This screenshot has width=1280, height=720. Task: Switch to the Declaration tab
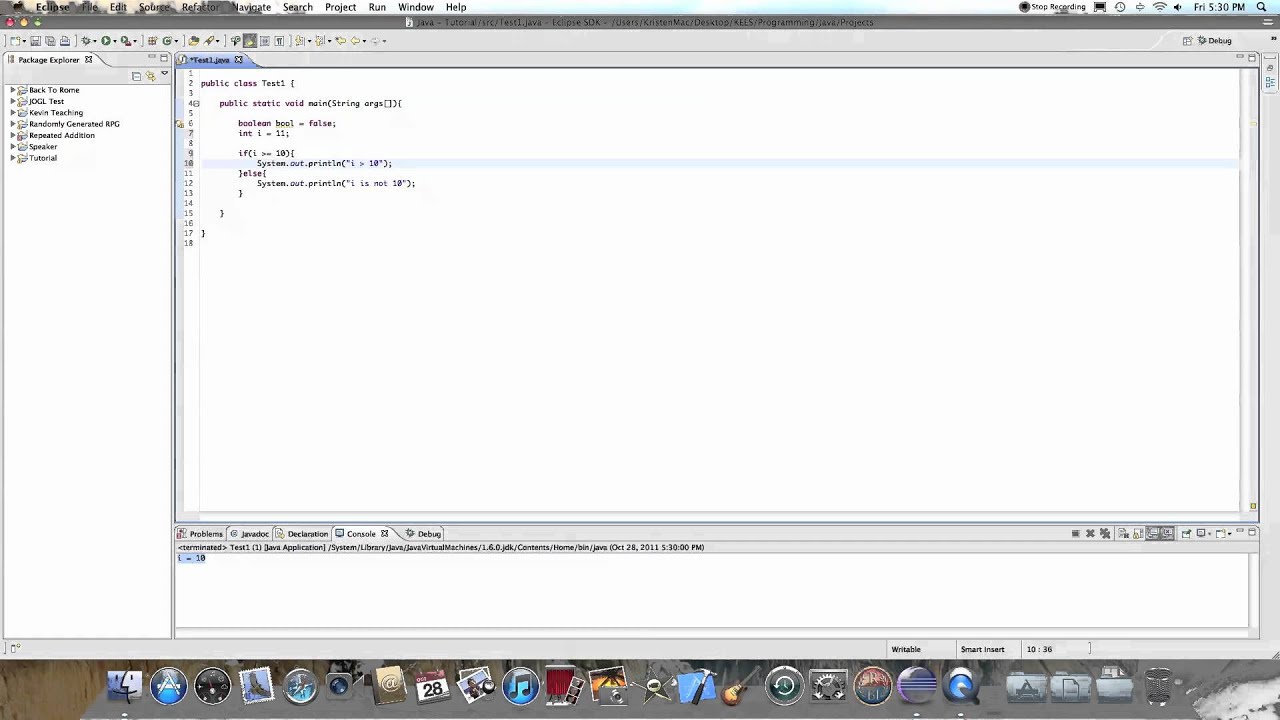click(302, 534)
